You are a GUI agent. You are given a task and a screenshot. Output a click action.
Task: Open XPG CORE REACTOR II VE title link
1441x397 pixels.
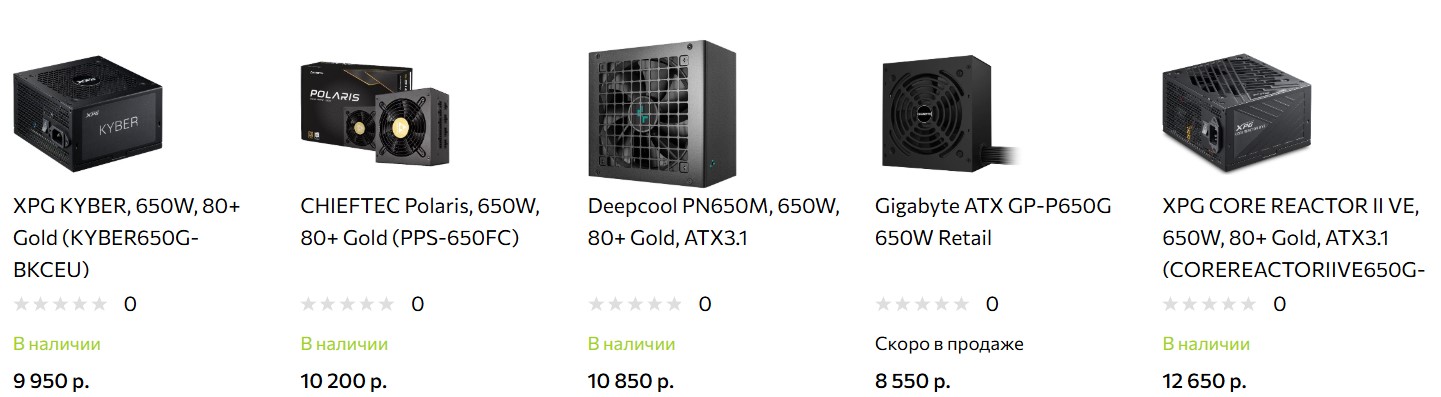[1294, 238]
